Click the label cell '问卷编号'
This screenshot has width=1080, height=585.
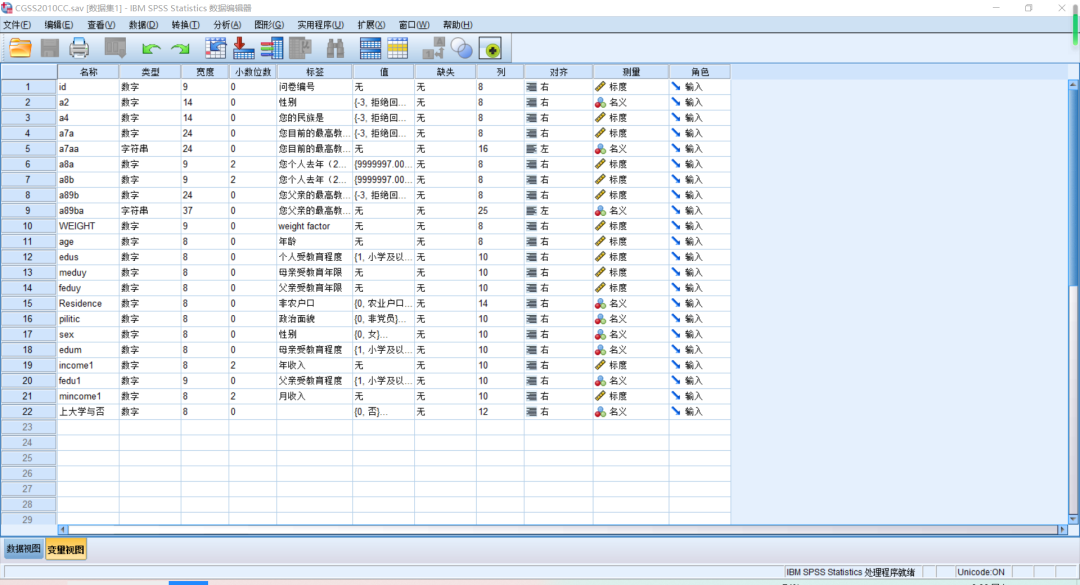coord(315,87)
